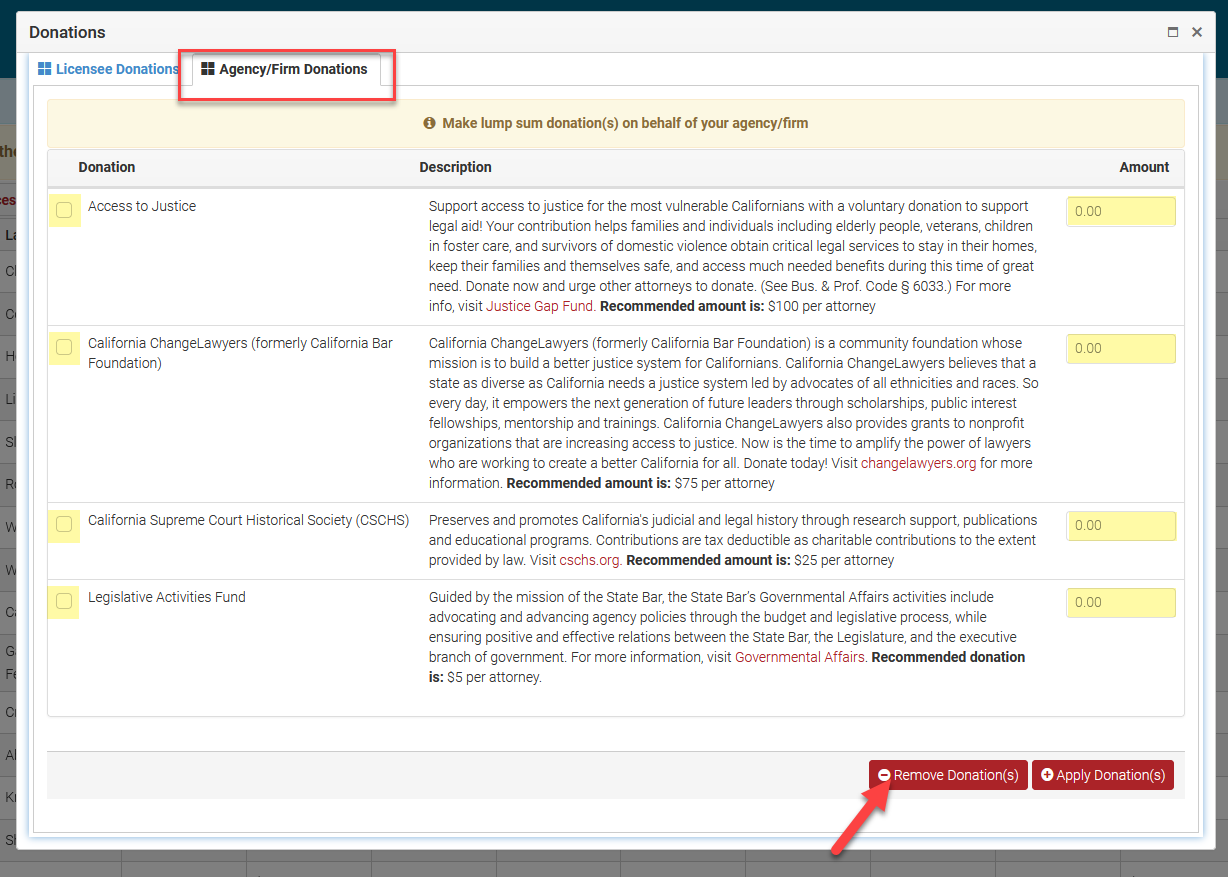Click the Amount column header
1228x877 pixels.
[x=1144, y=167]
